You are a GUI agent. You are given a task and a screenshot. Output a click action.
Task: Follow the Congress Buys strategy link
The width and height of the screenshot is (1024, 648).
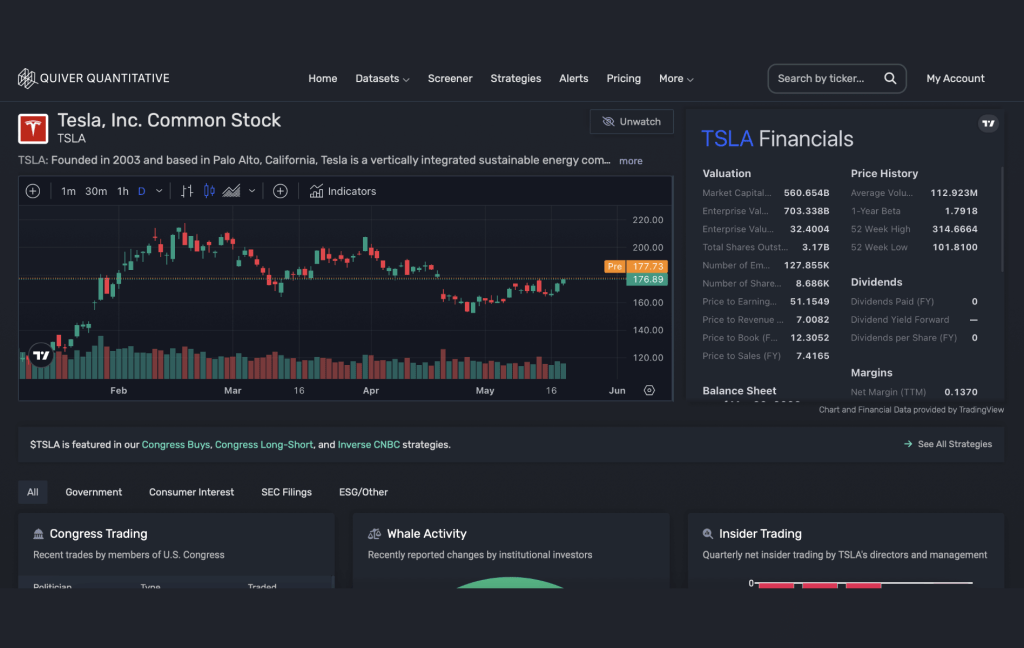(176, 444)
